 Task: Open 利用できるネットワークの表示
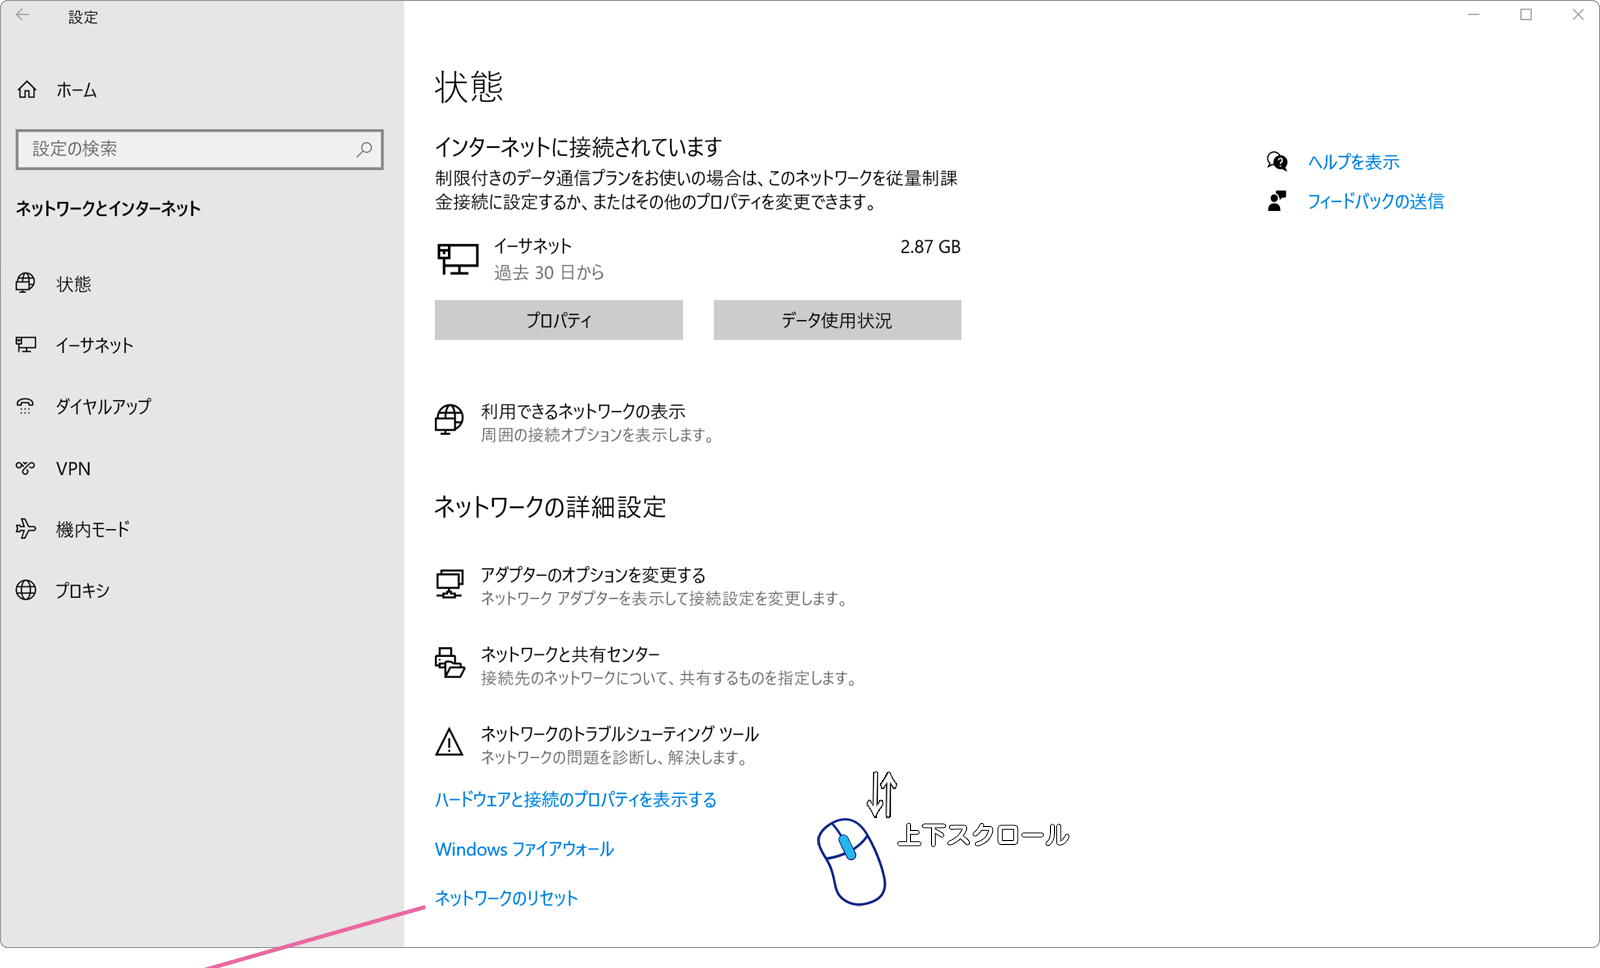pos(583,411)
